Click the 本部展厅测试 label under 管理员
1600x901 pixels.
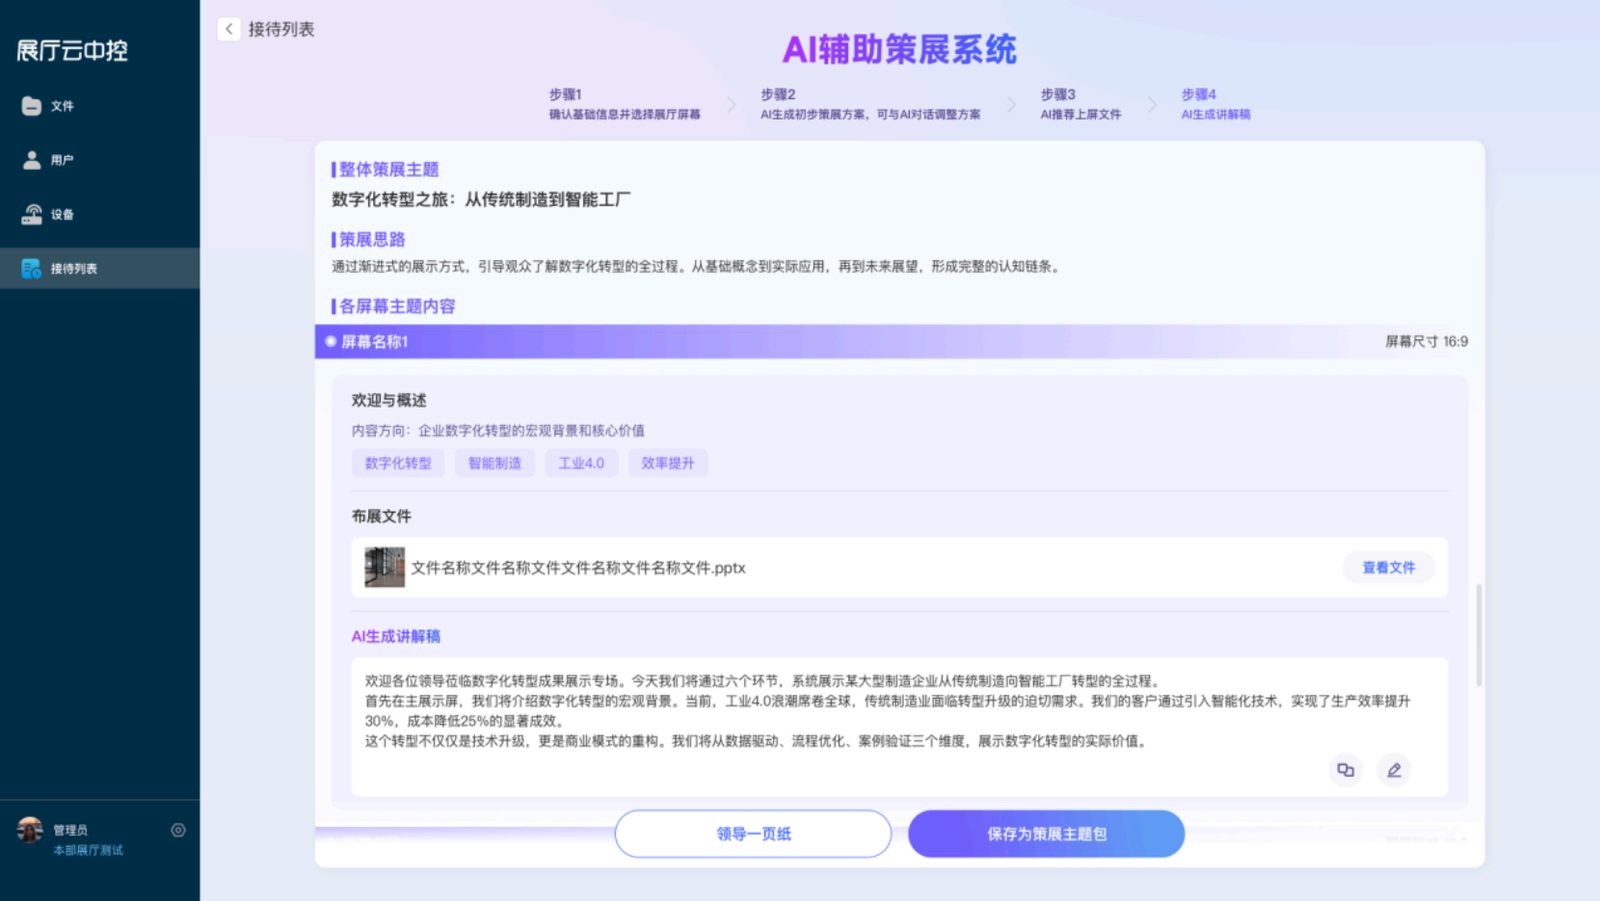point(88,850)
